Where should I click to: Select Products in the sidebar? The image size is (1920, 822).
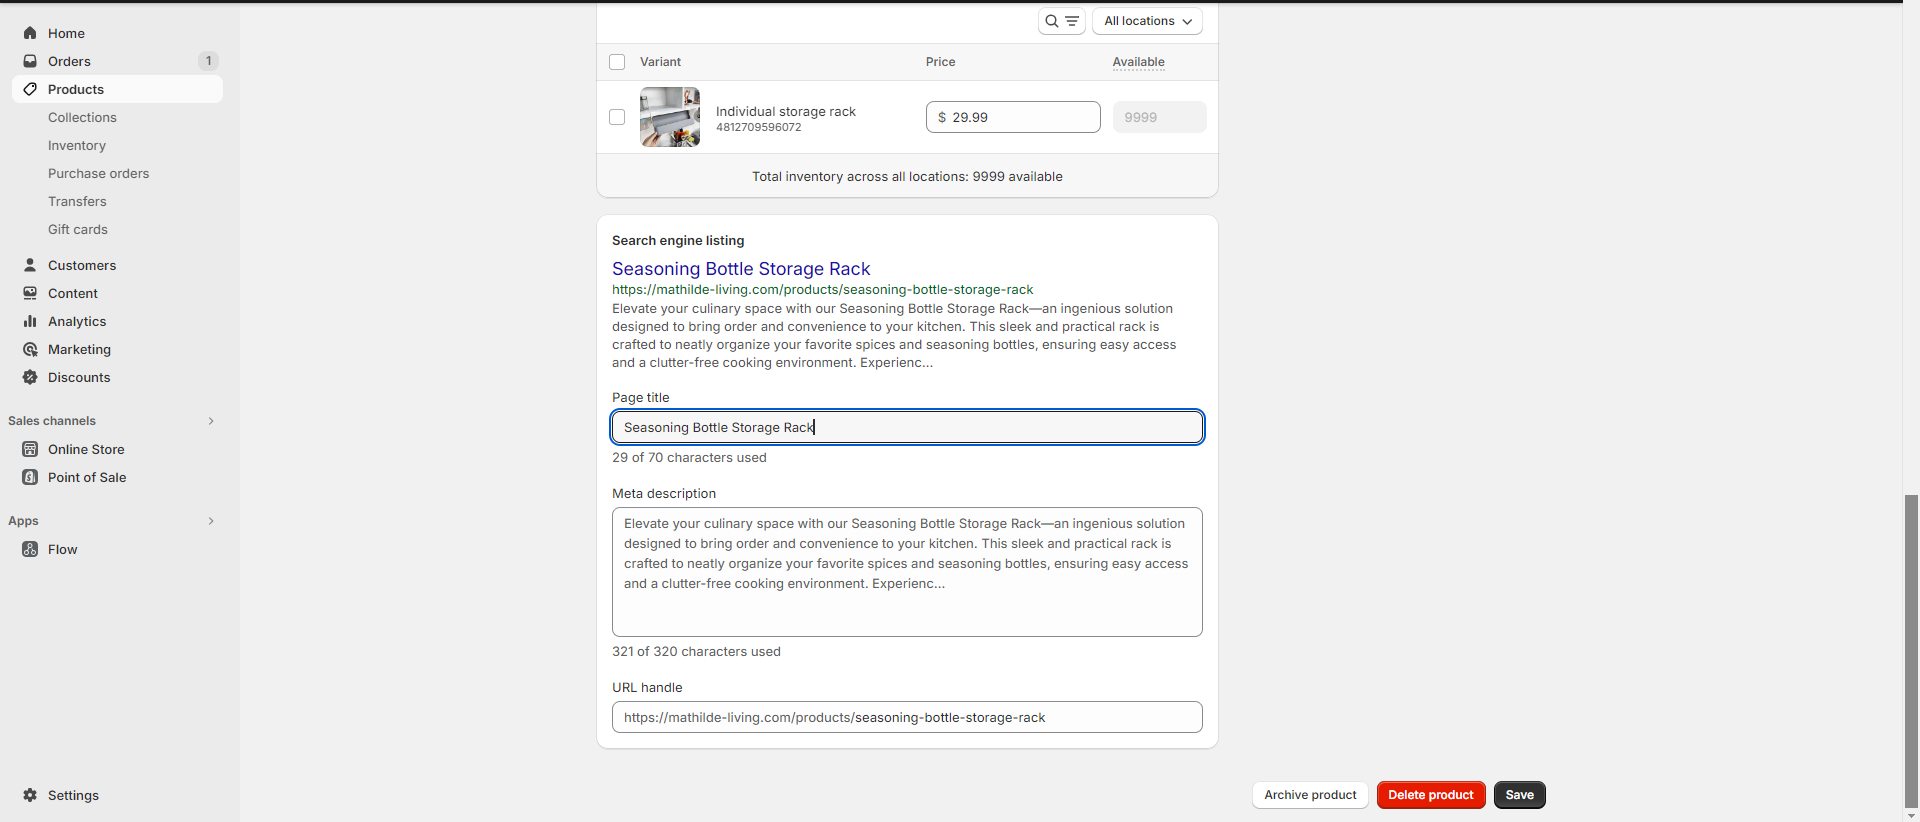pyautogui.click(x=117, y=89)
